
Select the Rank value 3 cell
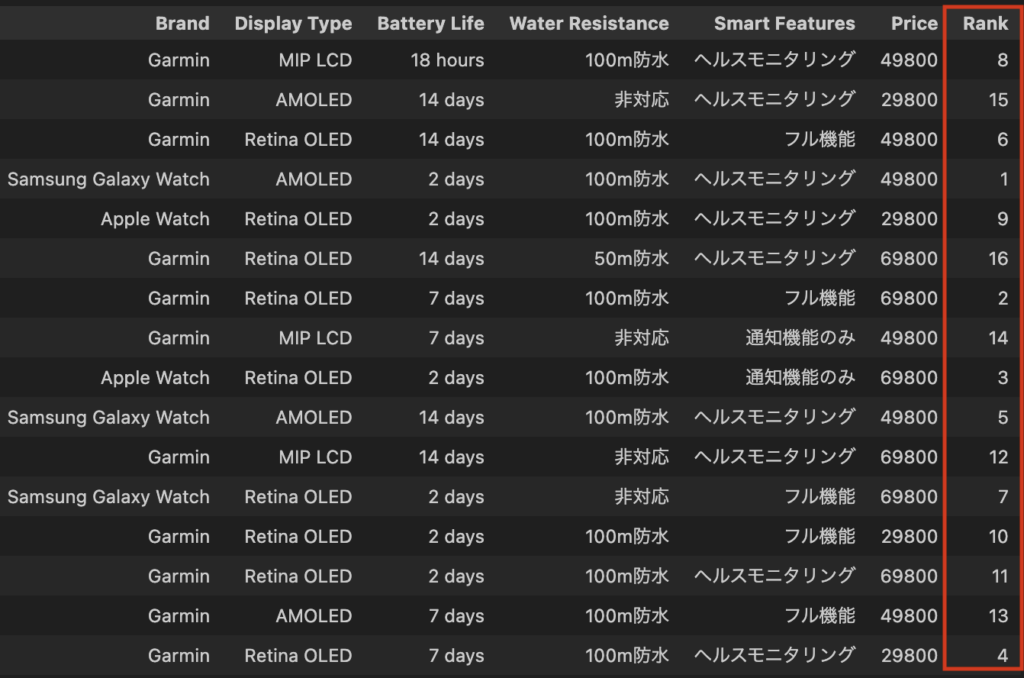(x=1002, y=378)
